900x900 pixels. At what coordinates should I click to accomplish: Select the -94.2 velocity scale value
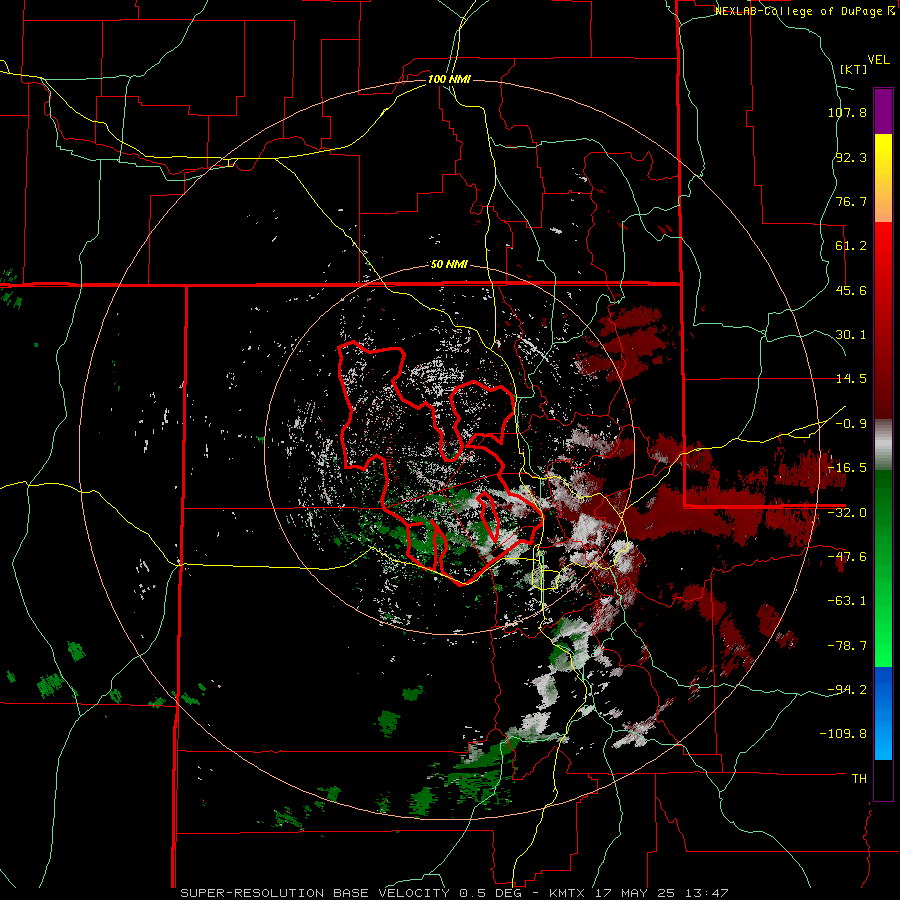click(x=847, y=689)
